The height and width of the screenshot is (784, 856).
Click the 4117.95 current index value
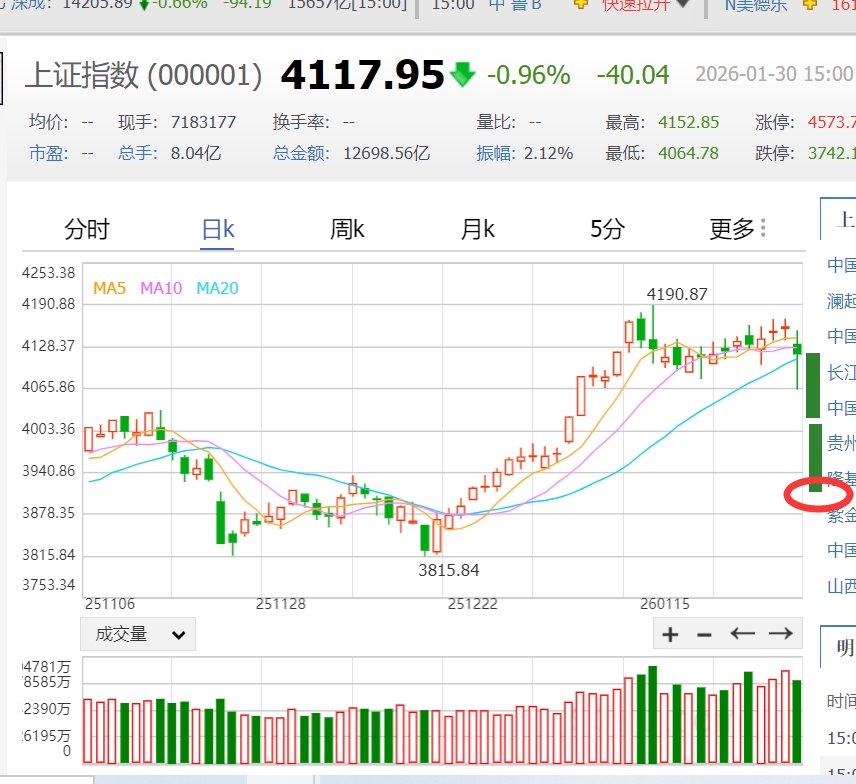point(362,75)
